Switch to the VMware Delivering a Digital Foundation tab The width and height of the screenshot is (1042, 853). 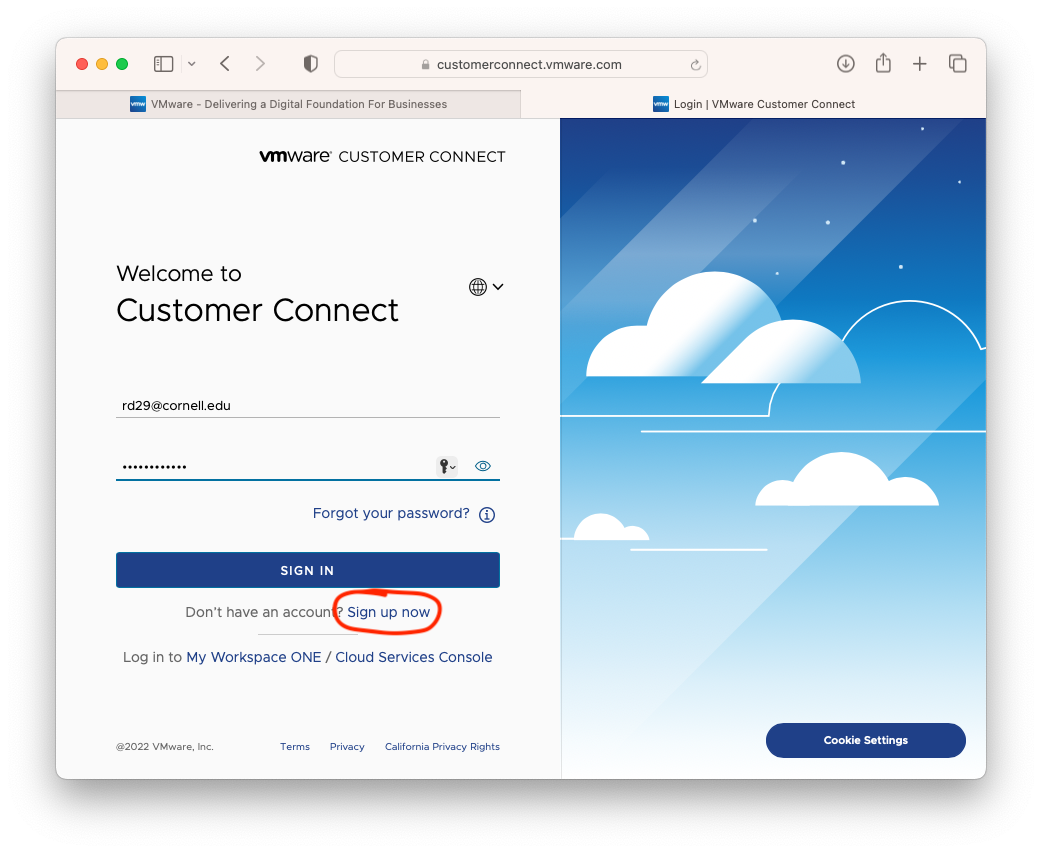(288, 104)
